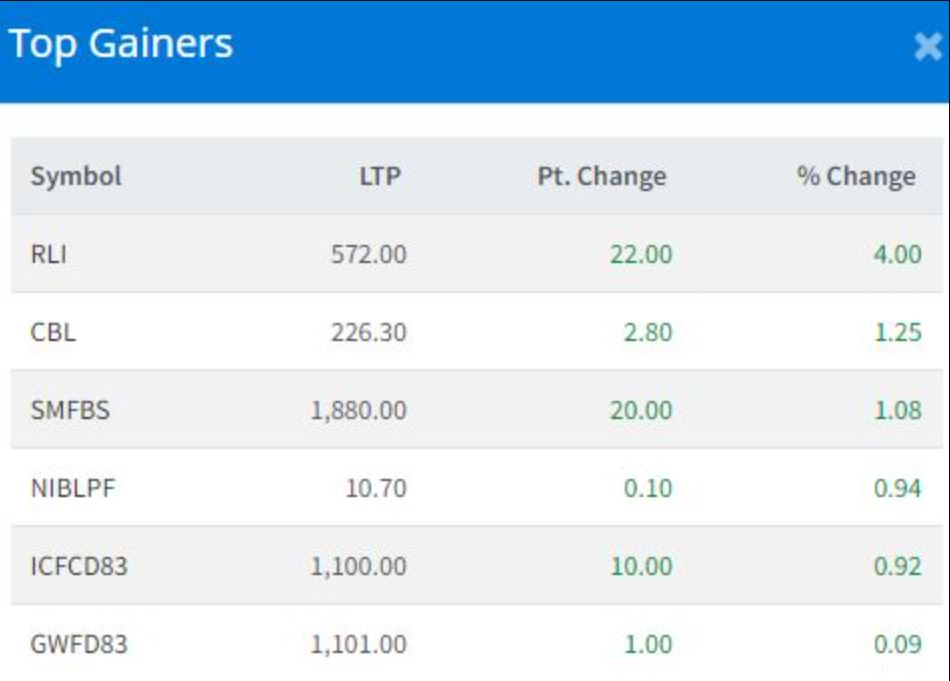Screen dimensions: 950x681
Task: Close the Top Gainers dialog
Action: [928, 46]
